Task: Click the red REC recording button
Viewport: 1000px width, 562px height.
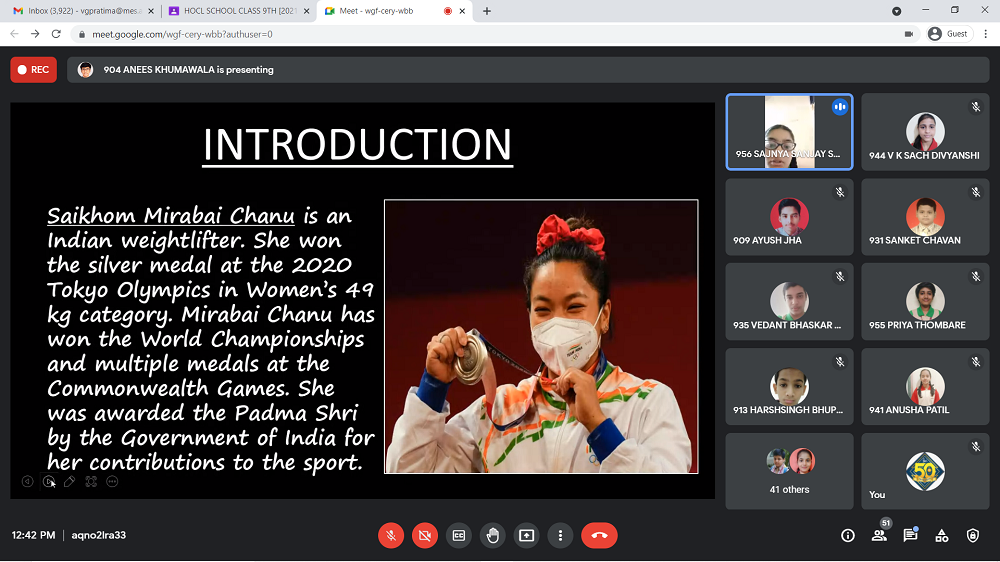Action: pos(33,70)
